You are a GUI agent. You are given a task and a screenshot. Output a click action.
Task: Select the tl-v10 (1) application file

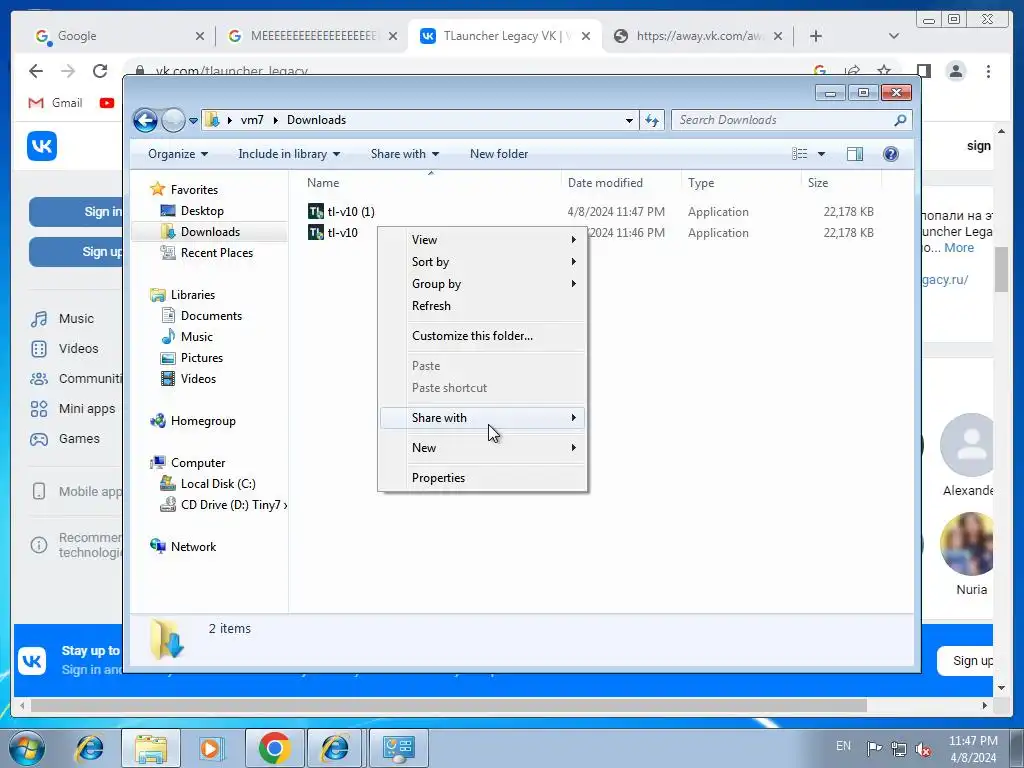coord(341,212)
